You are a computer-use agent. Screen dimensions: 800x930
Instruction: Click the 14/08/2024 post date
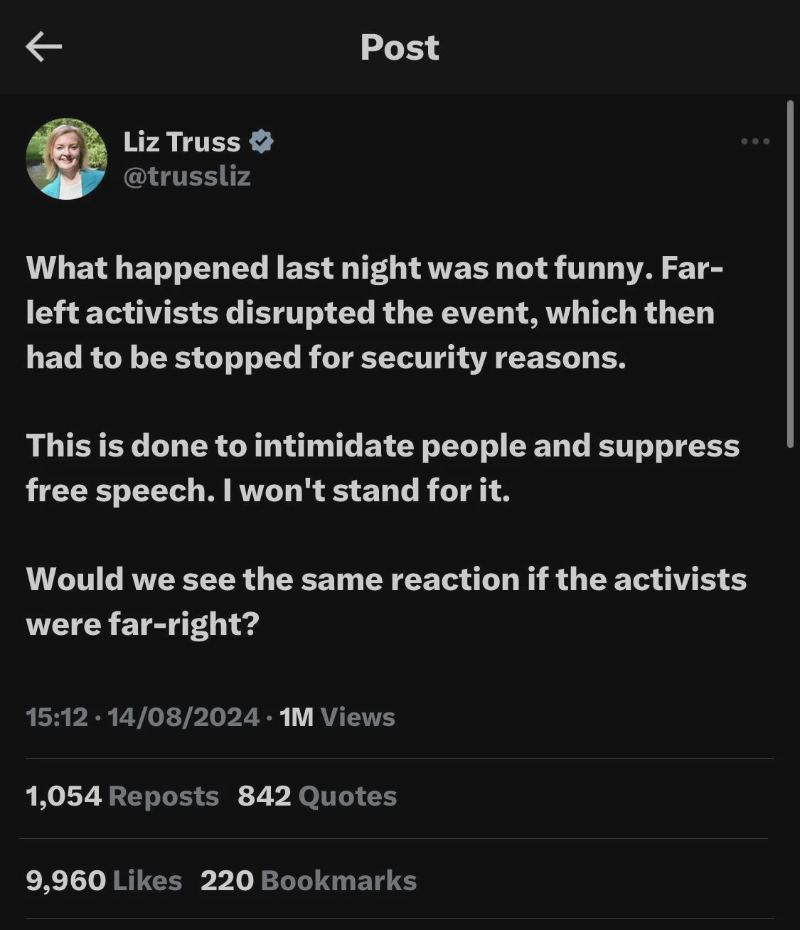(183, 717)
